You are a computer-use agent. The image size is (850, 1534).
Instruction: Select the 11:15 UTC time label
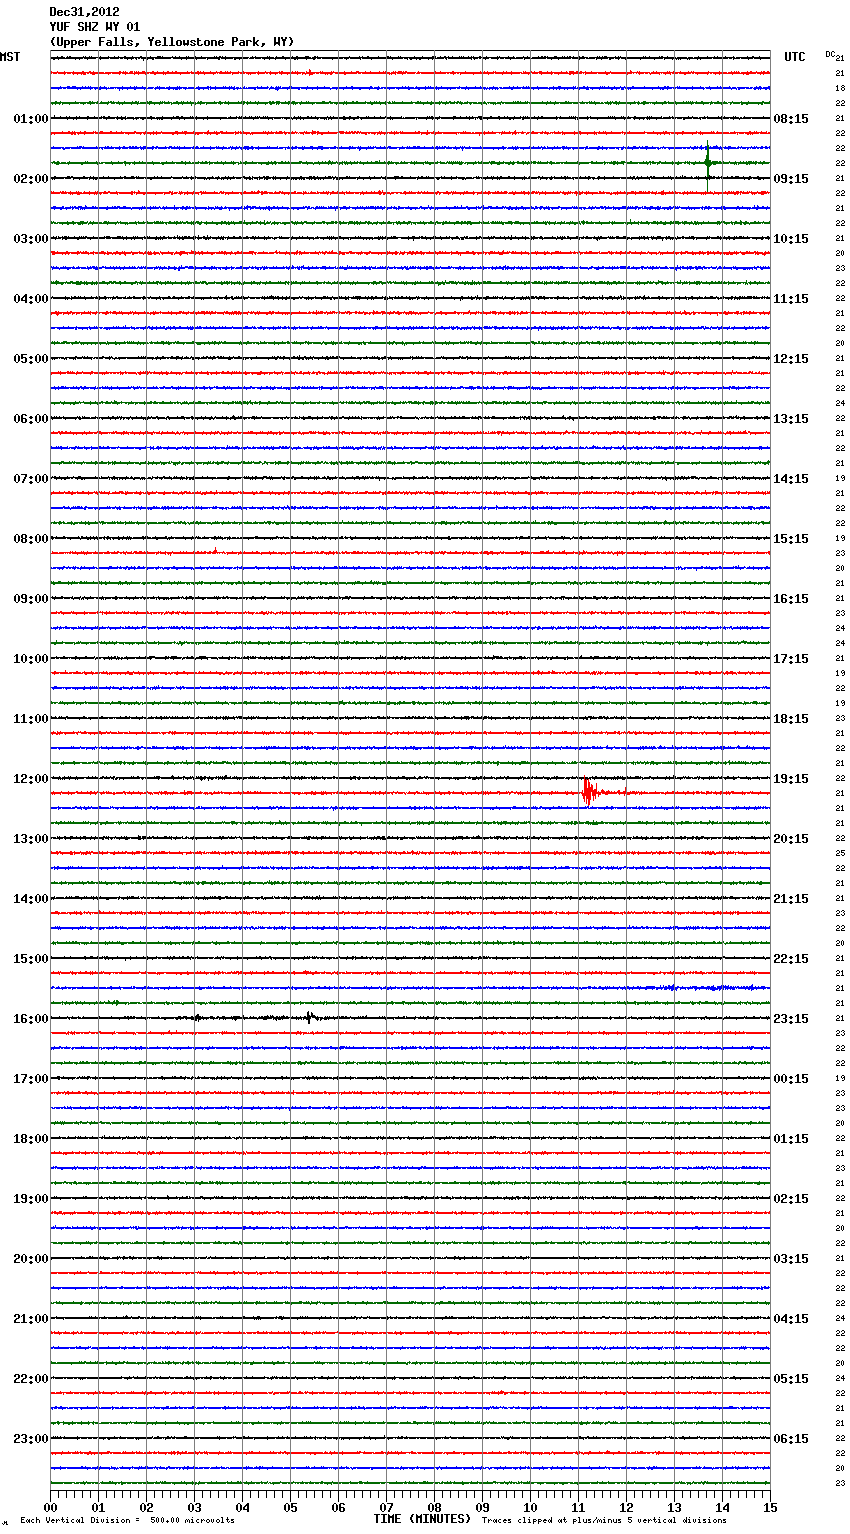[791, 299]
